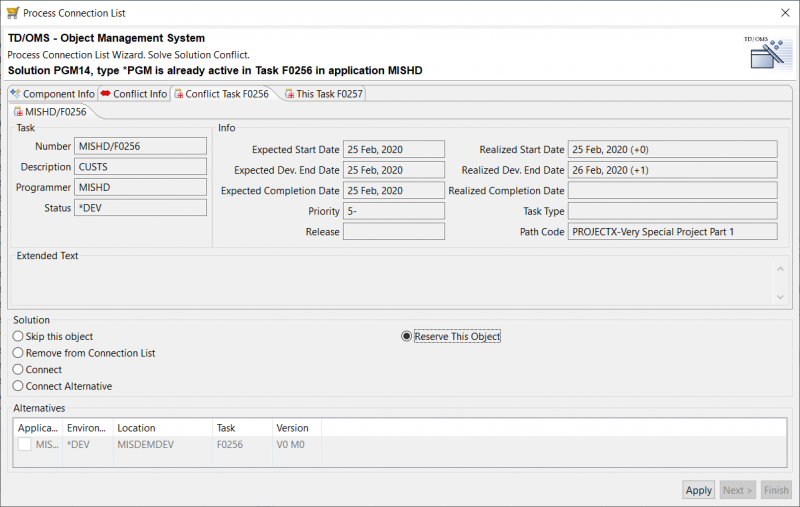Open the This Task F0257 tab
This screenshot has width=800, height=507.
coord(329,94)
